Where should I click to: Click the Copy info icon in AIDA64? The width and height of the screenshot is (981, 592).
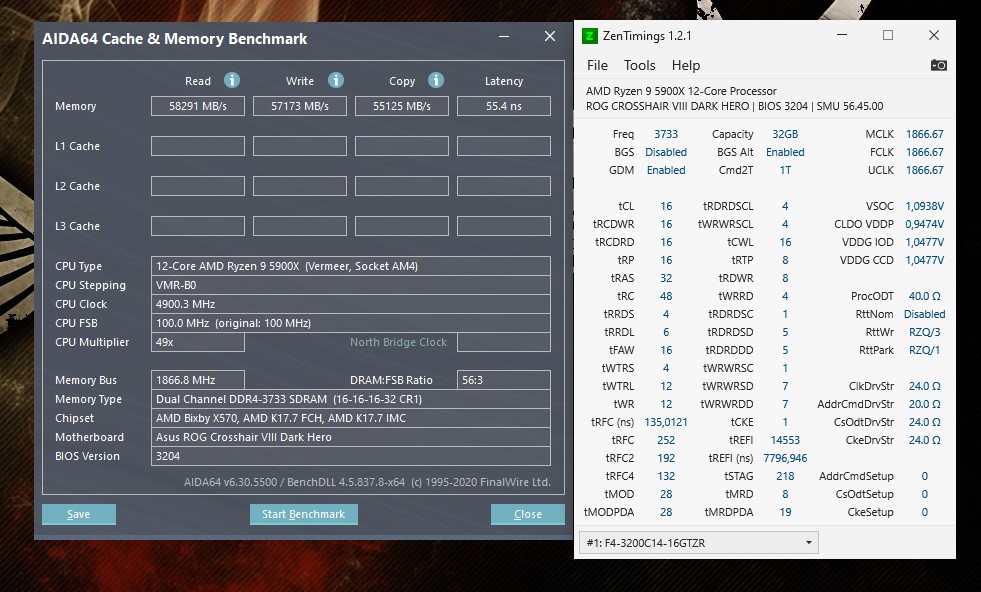[436, 80]
